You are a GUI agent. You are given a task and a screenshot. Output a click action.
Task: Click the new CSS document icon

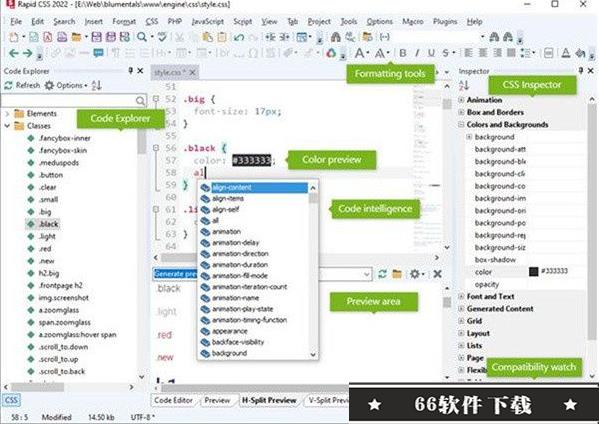(34, 37)
